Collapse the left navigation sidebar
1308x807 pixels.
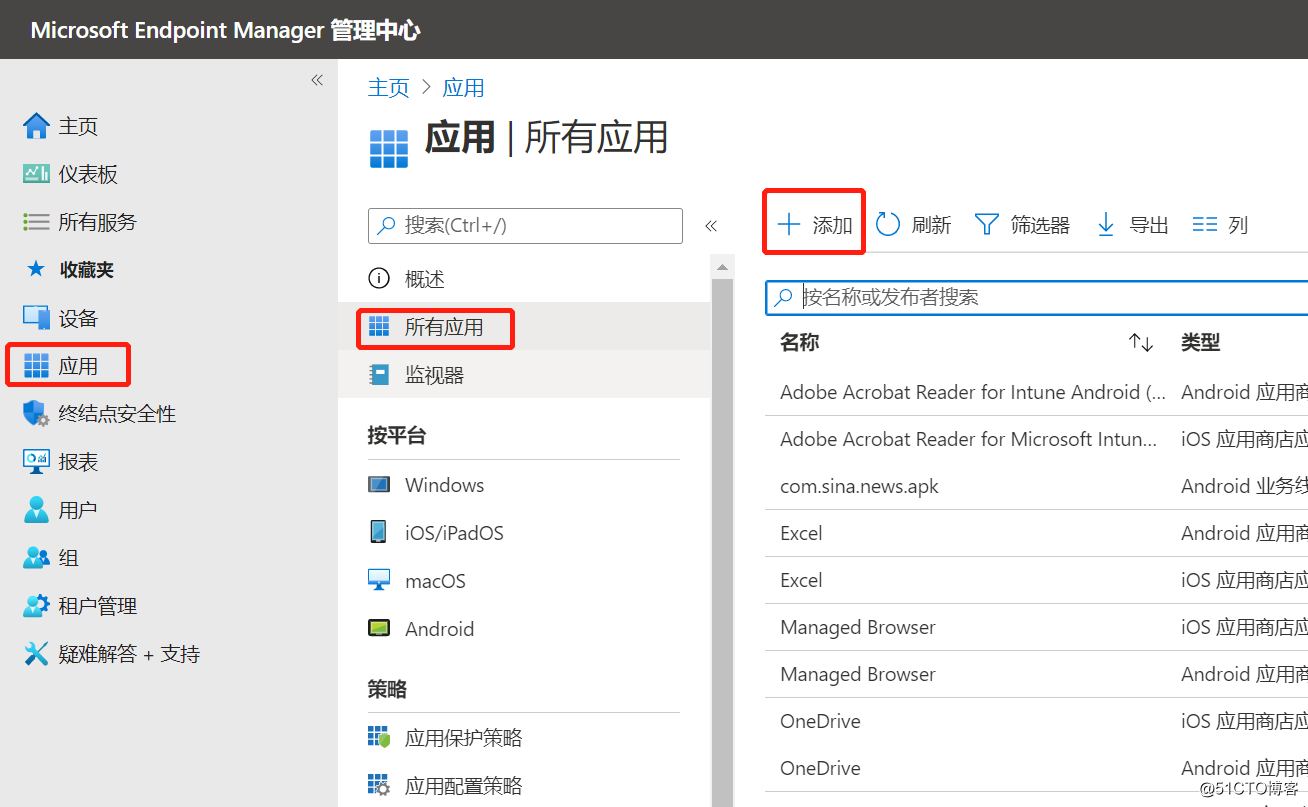(317, 80)
